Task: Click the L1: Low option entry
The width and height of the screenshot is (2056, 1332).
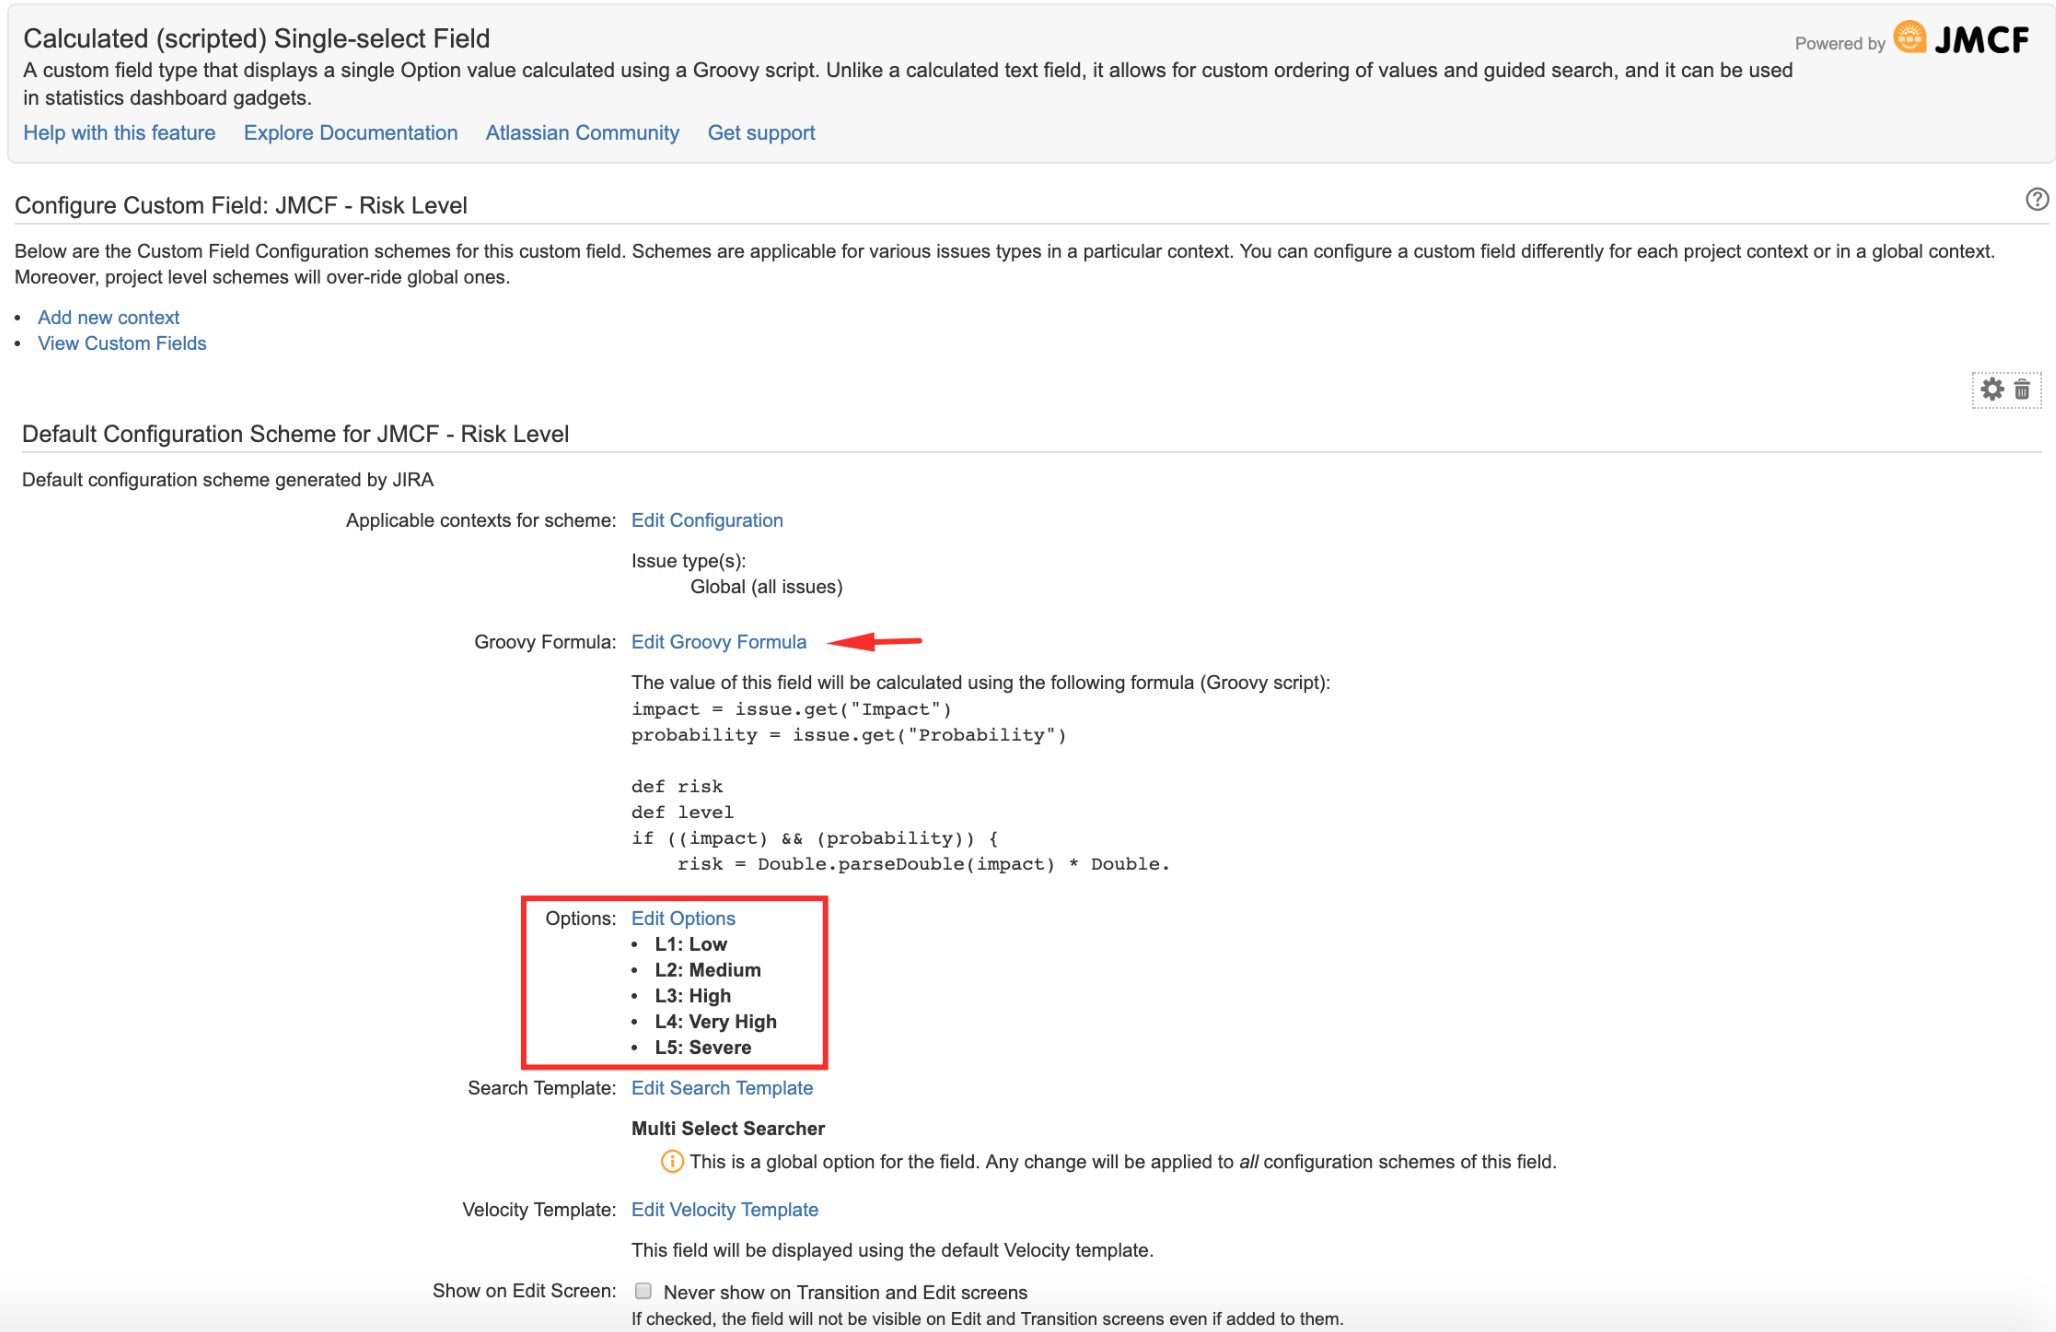Action: (x=691, y=944)
